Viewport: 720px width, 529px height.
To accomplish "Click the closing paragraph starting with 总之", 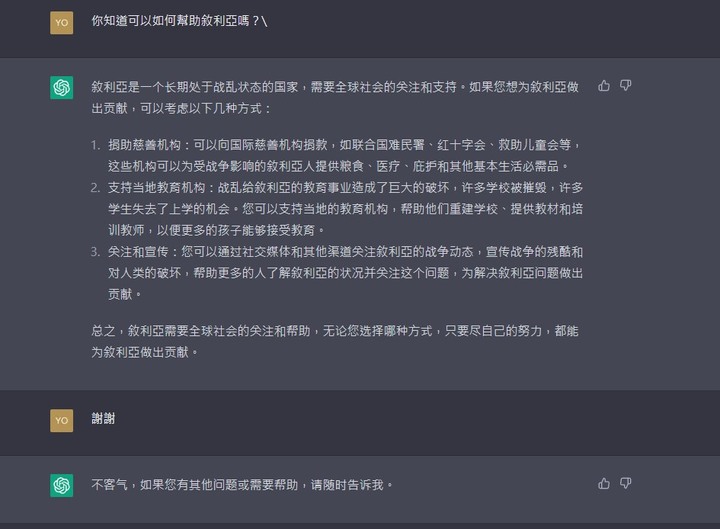I will pyautogui.click(x=335, y=341).
